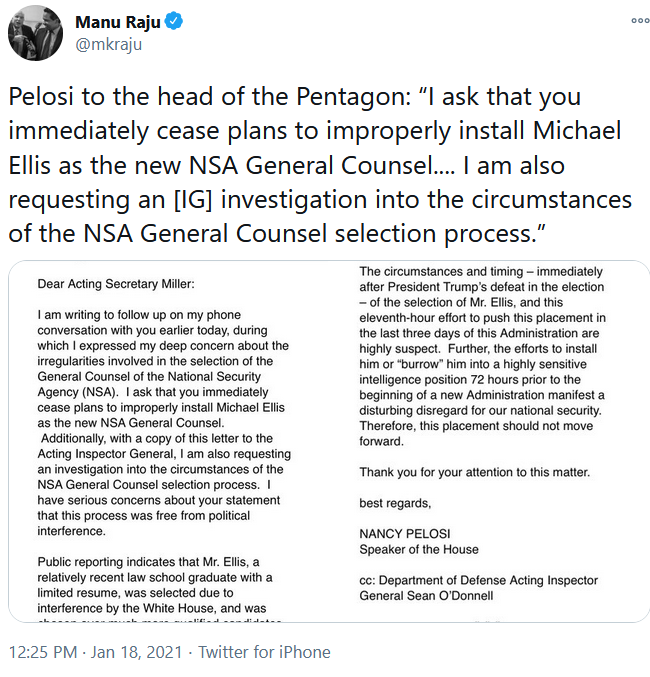Click the NANCY PELOSI signature line
The width and height of the screenshot is (650, 677).
[405, 534]
